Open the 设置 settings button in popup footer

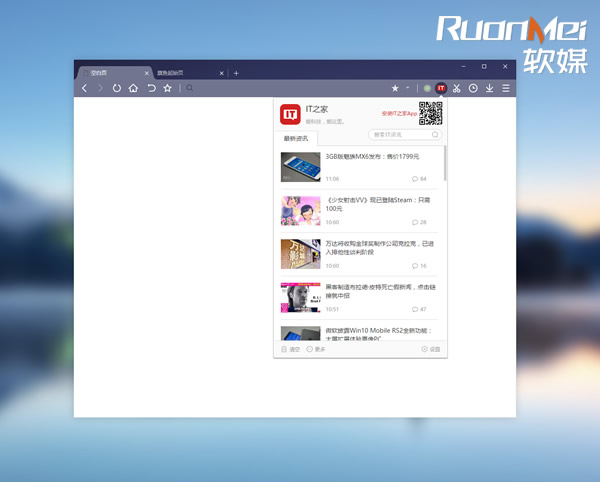point(431,349)
